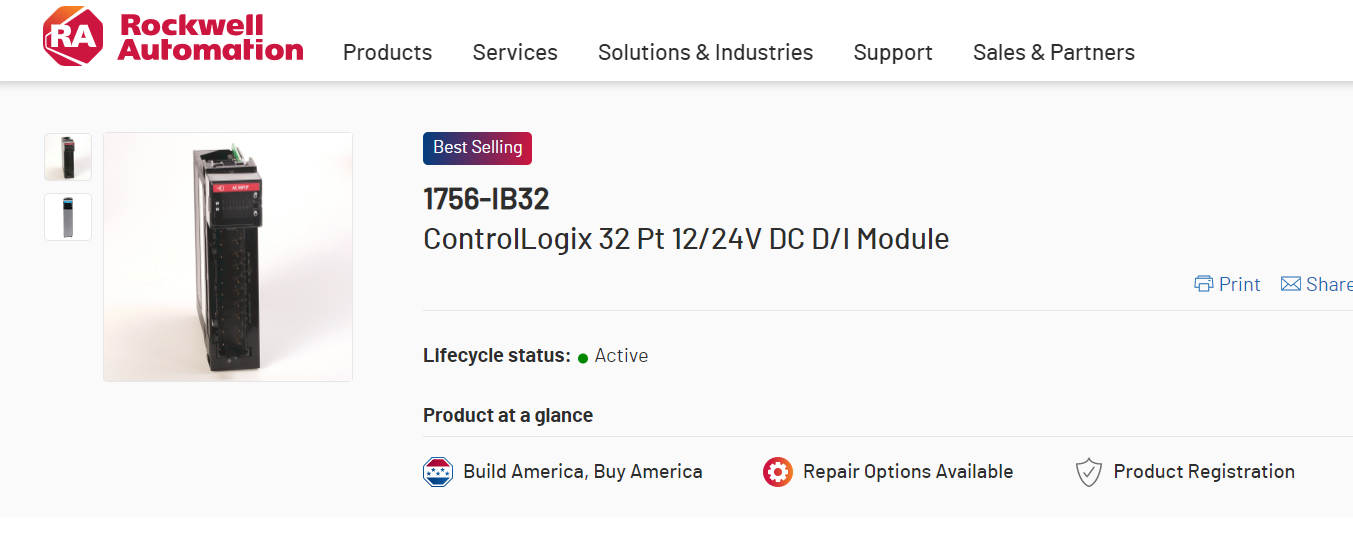Click the Product Registration shield icon
The height and width of the screenshot is (541, 1353).
point(1088,472)
